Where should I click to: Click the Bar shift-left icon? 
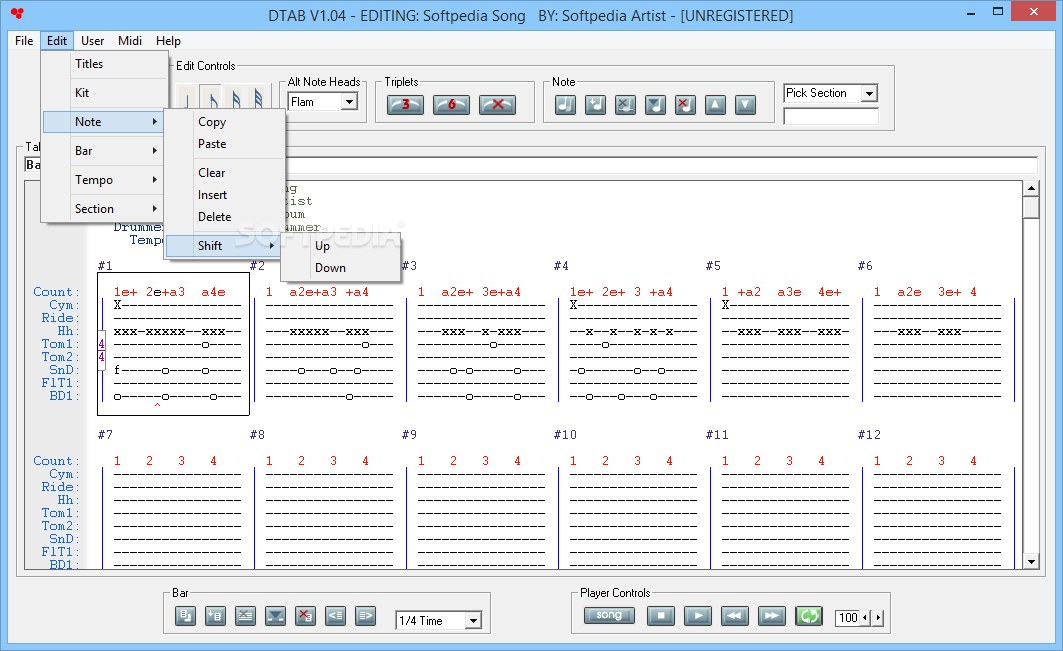tap(336, 616)
